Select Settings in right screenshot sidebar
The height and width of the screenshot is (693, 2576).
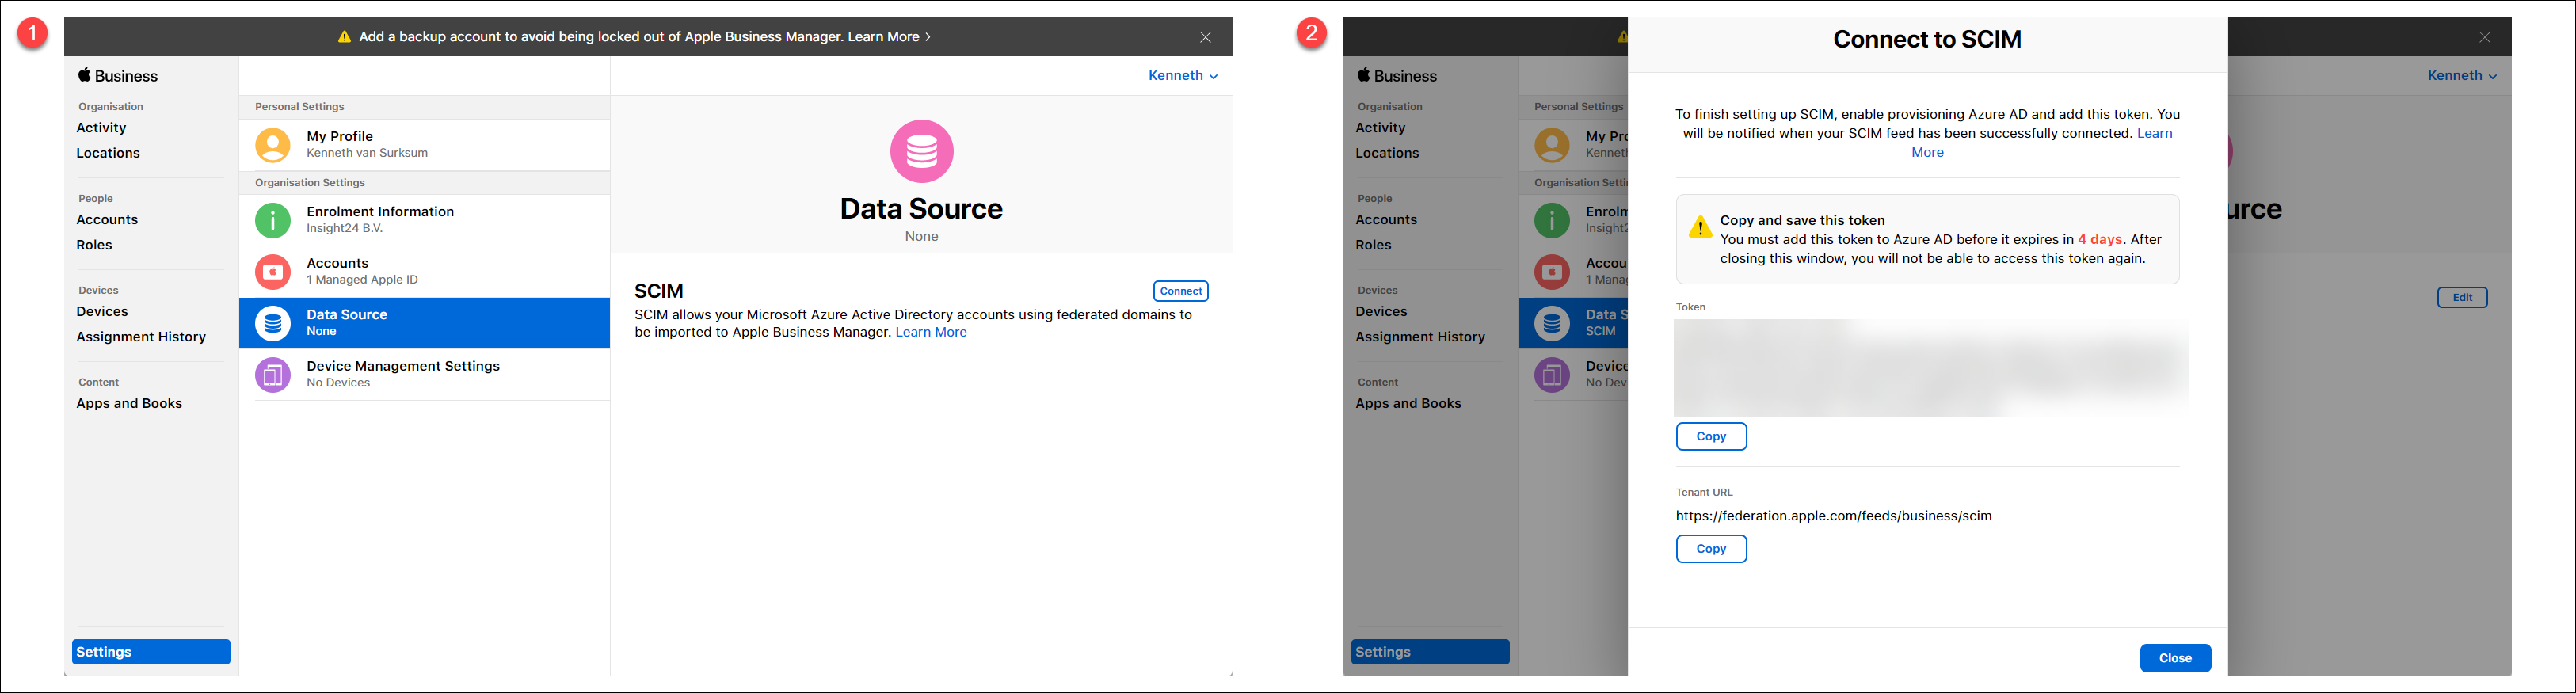click(1430, 652)
